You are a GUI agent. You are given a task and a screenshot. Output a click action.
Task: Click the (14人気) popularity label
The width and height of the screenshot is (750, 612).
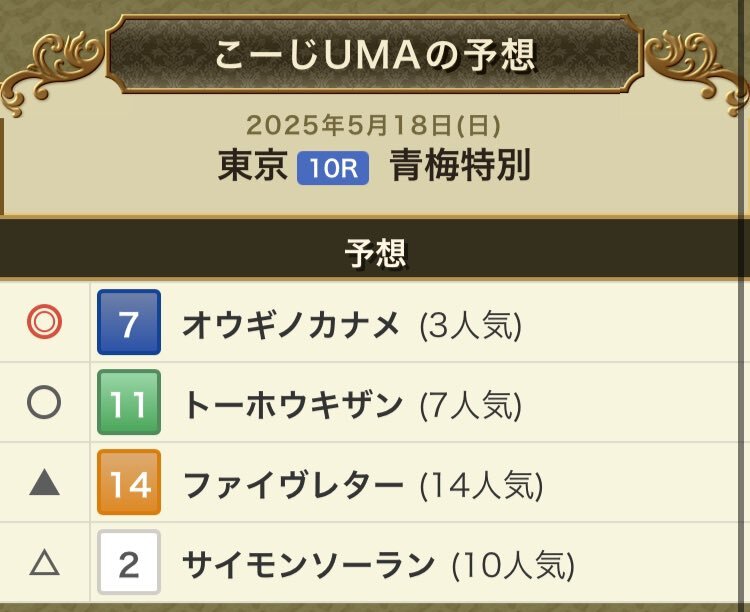[x=481, y=486]
